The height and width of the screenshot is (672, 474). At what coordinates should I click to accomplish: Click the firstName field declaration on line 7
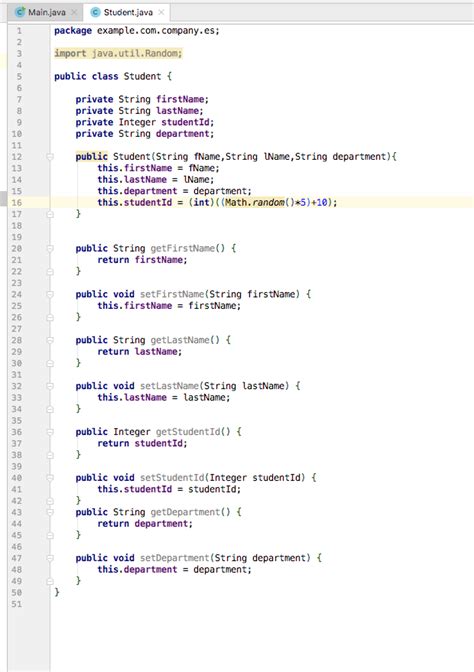point(142,99)
